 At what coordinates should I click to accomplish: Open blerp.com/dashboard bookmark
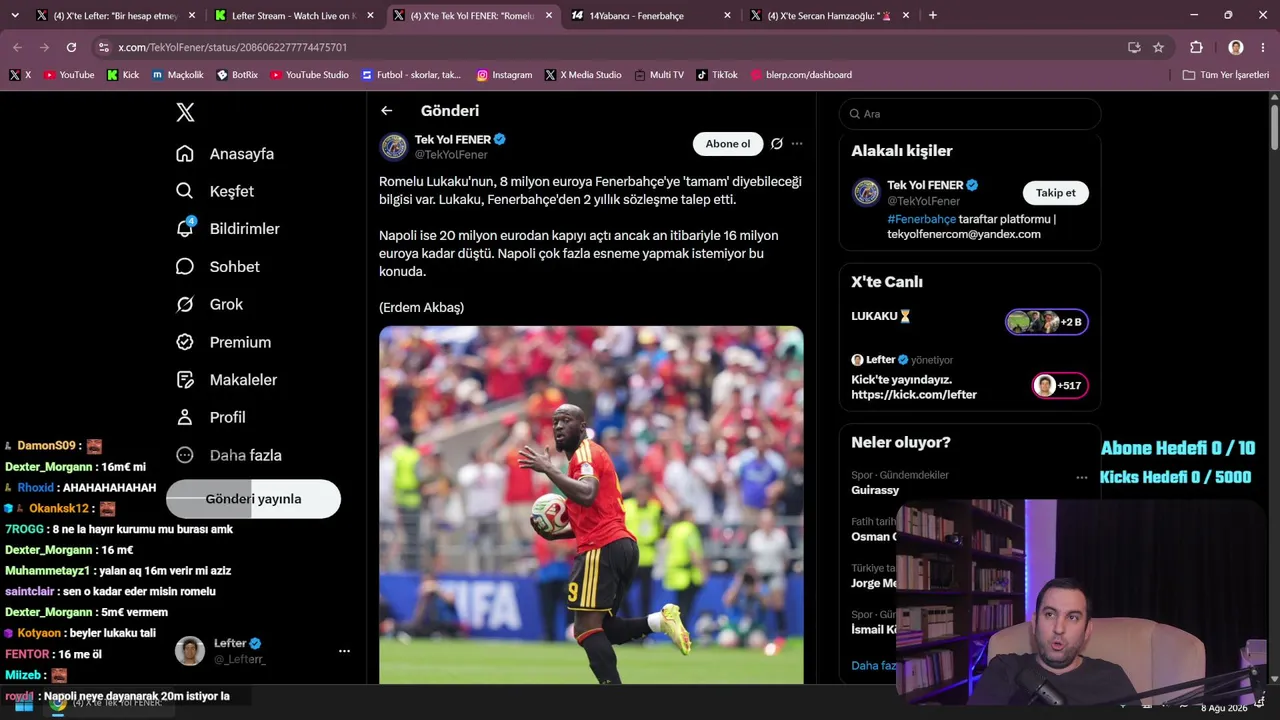801,75
